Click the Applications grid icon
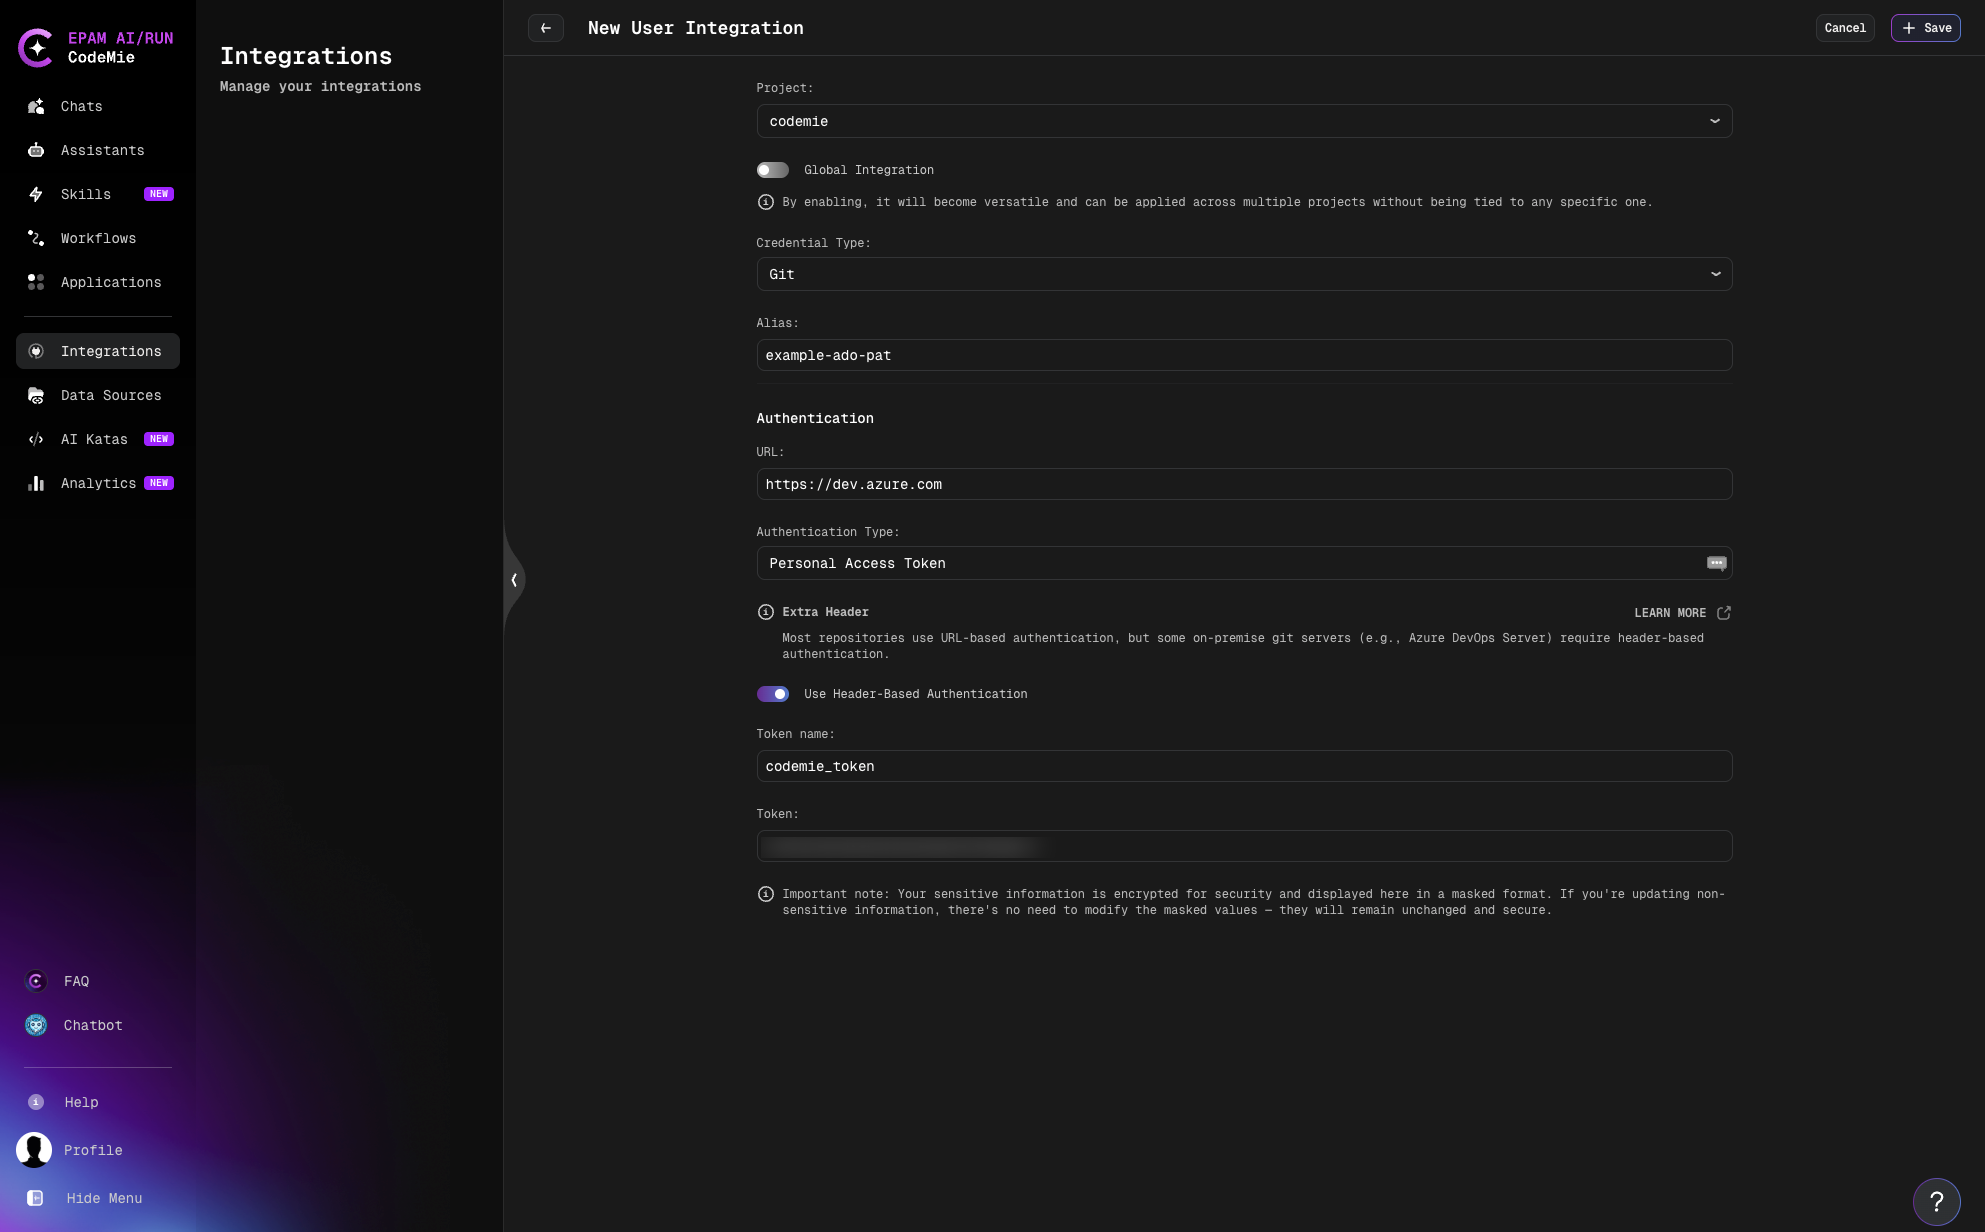This screenshot has width=1985, height=1232. (36, 282)
